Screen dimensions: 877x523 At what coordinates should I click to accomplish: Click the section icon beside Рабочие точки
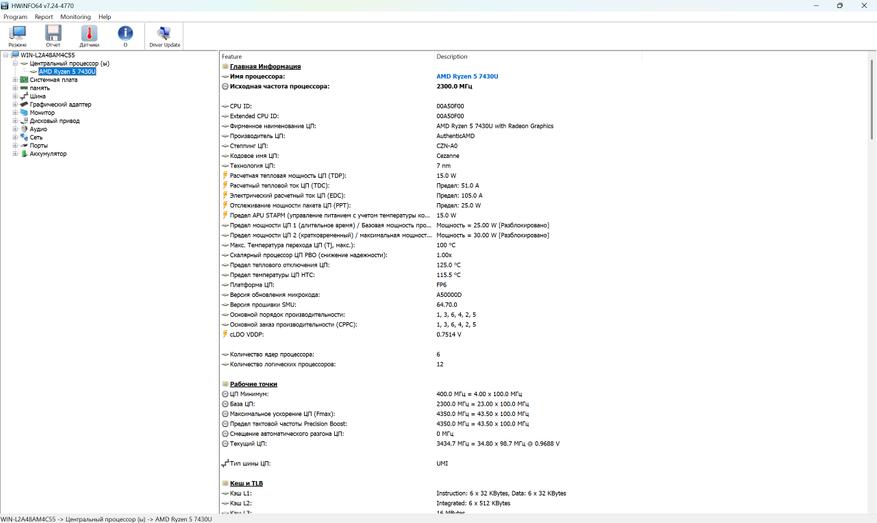(x=225, y=384)
